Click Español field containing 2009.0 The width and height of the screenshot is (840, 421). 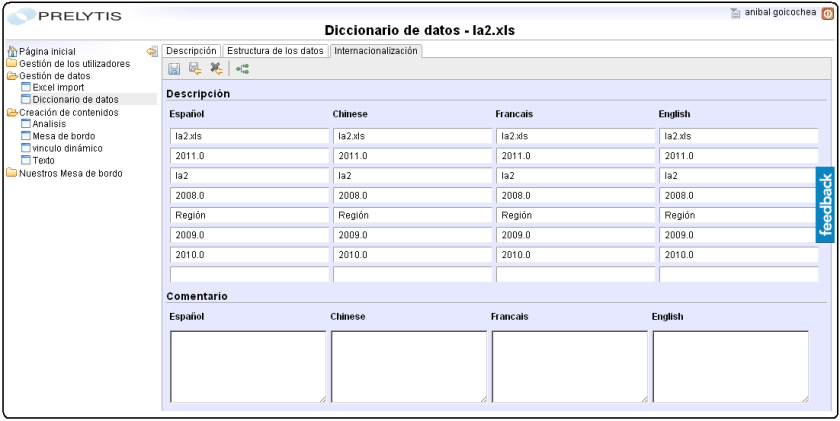point(249,235)
